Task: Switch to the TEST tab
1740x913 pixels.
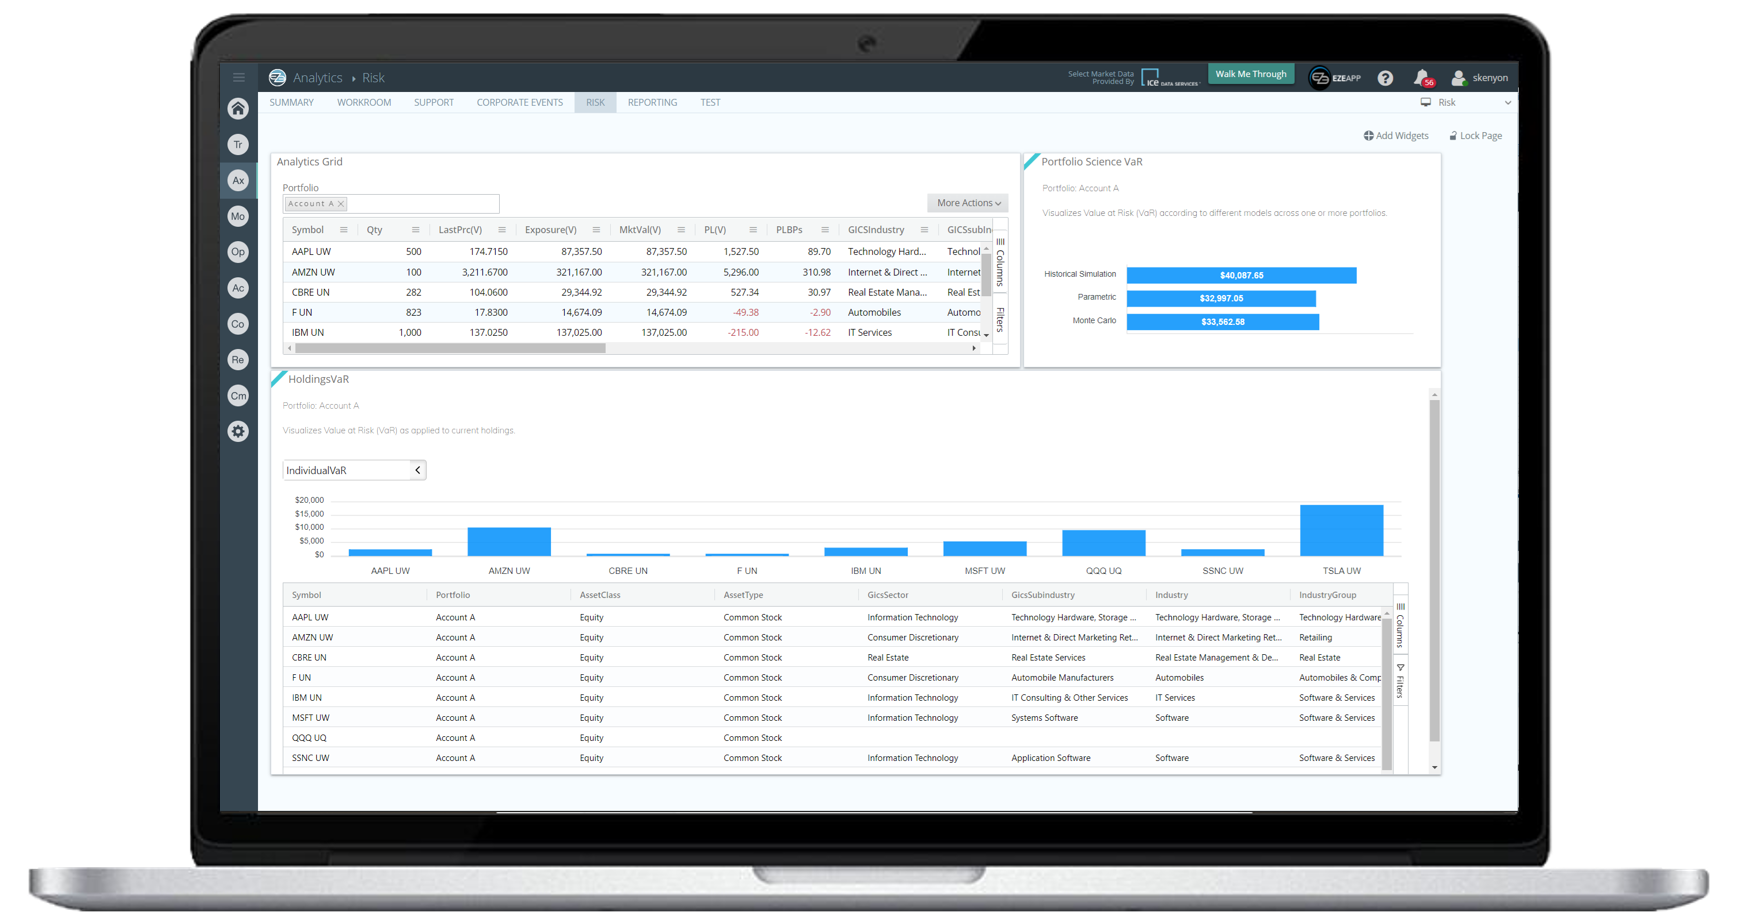Action: [710, 102]
